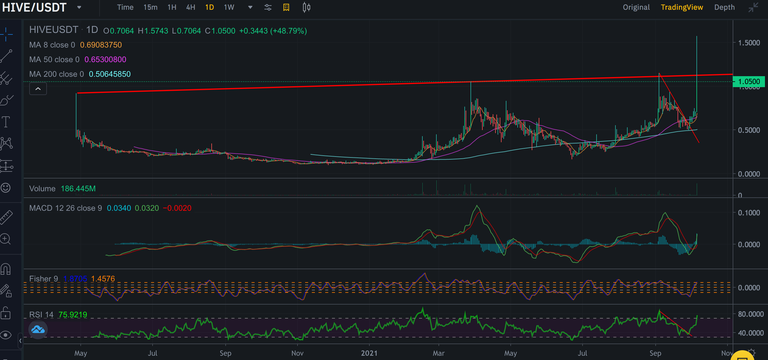Screen dimensions: 768x360
Task: Toggle magnet mode
Action: pyautogui.click(x=6, y=269)
